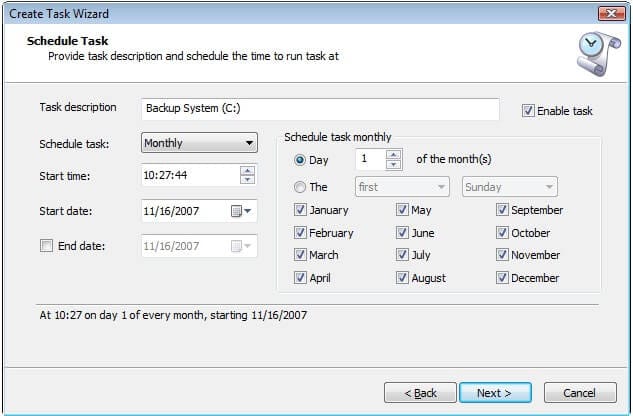This screenshot has width=633, height=416.
Task: Click the Task description text field
Action: [320, 109]
